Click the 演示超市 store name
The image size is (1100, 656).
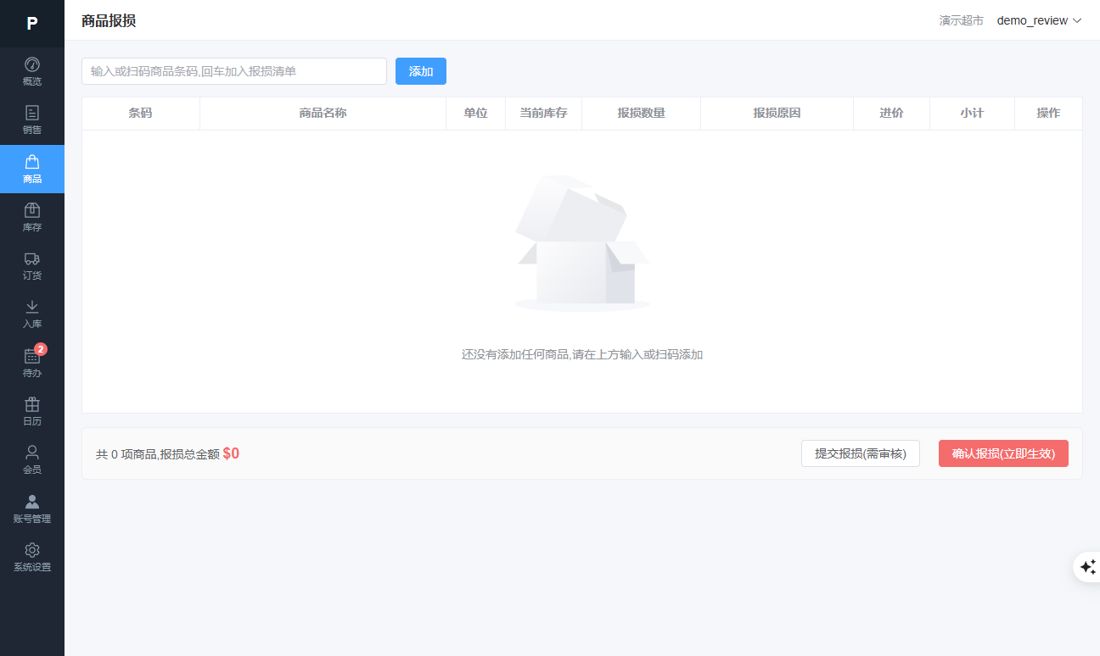[x=961, y=21]
